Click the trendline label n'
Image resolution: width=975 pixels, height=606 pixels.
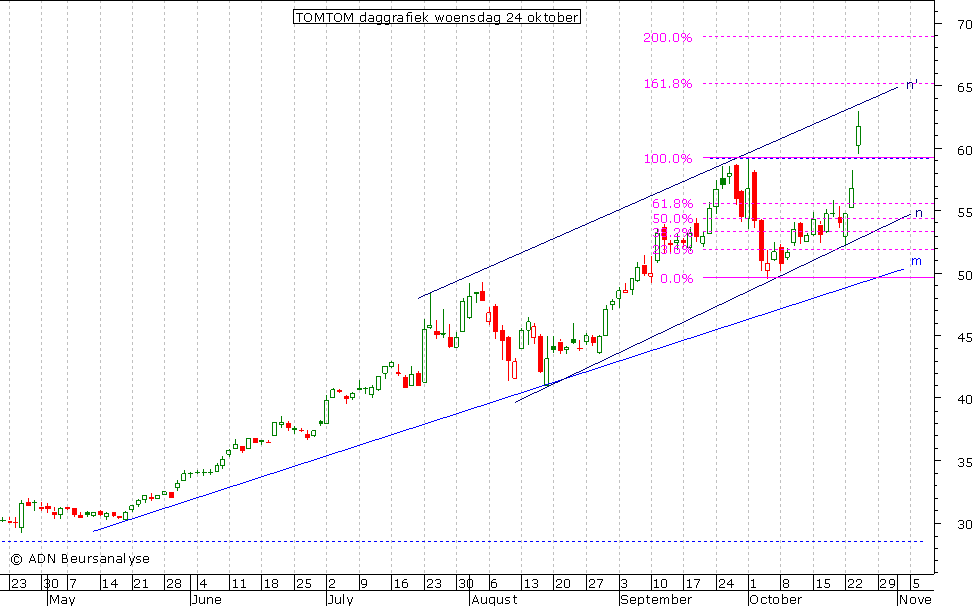pos(912,85)
